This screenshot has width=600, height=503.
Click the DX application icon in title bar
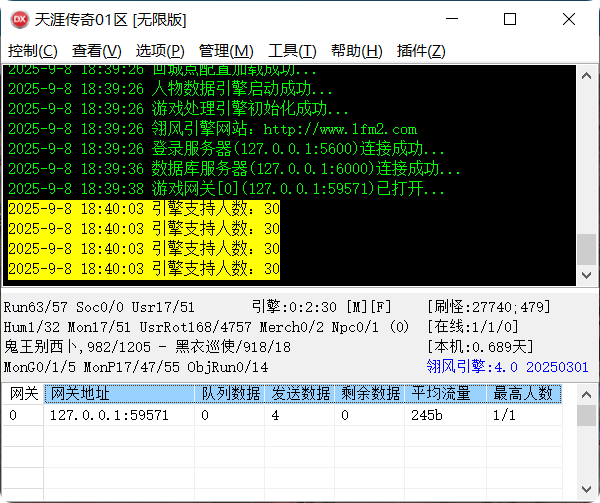pos(20,19)
